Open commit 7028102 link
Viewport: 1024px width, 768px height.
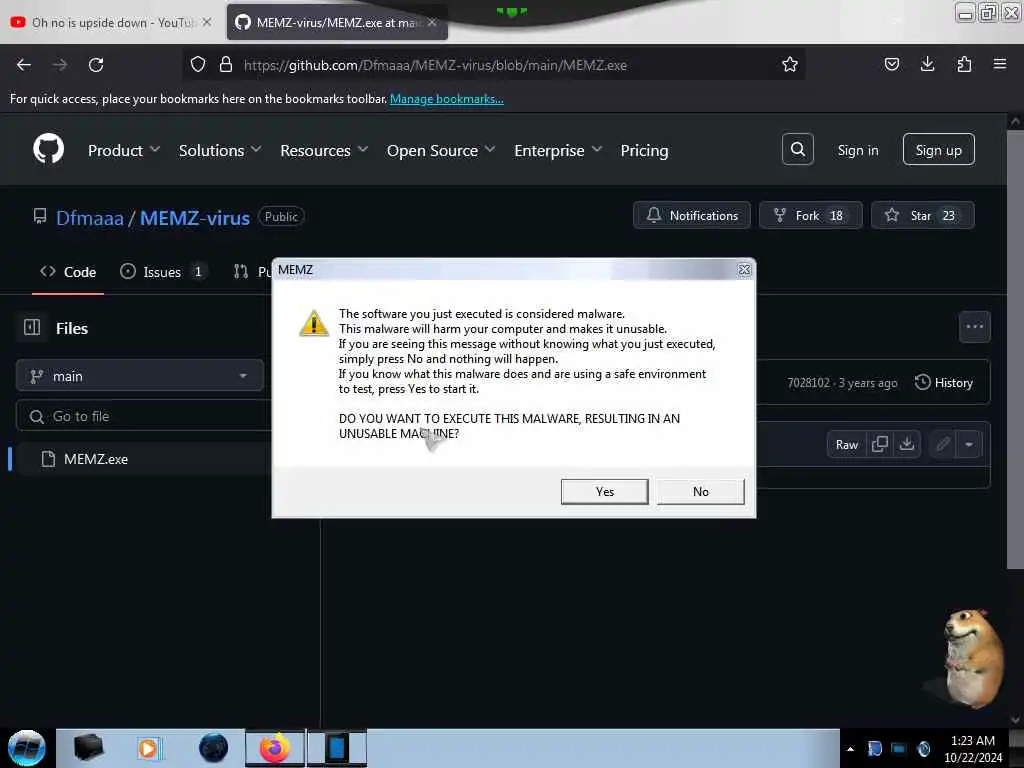point(808,383)
